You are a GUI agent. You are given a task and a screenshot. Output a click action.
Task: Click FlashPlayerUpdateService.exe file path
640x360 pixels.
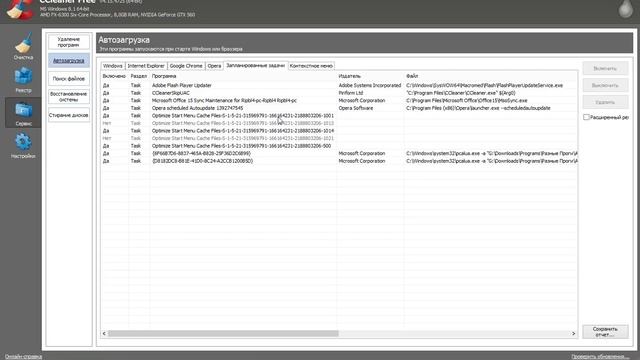pos(484,85)
